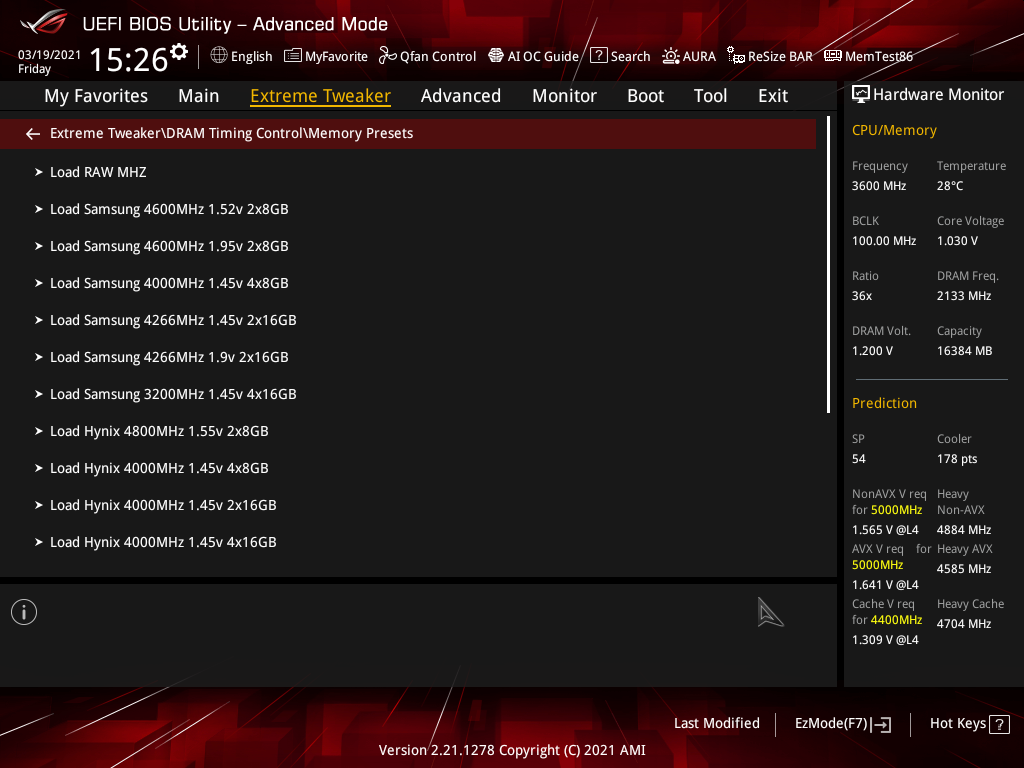Select the Extreme Tweaker tab
Viewport: 1024px width, 768px height.
321,95
